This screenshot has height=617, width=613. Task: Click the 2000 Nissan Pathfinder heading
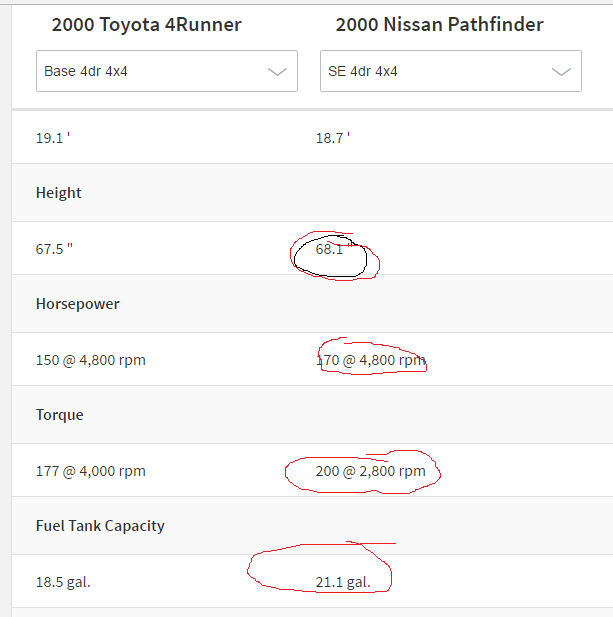[439, 24]
